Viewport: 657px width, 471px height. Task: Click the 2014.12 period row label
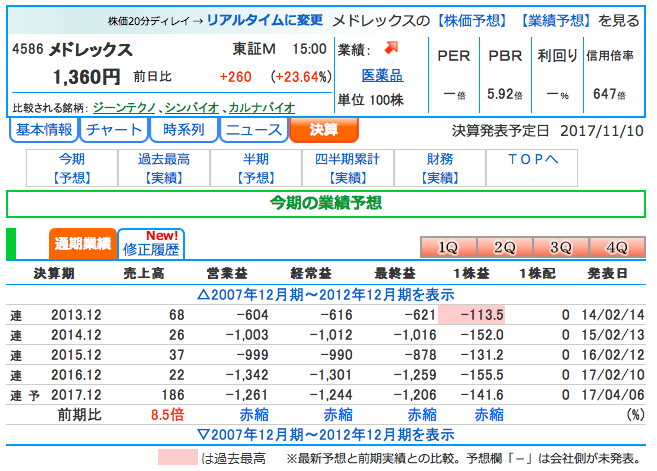click(76, 335)
